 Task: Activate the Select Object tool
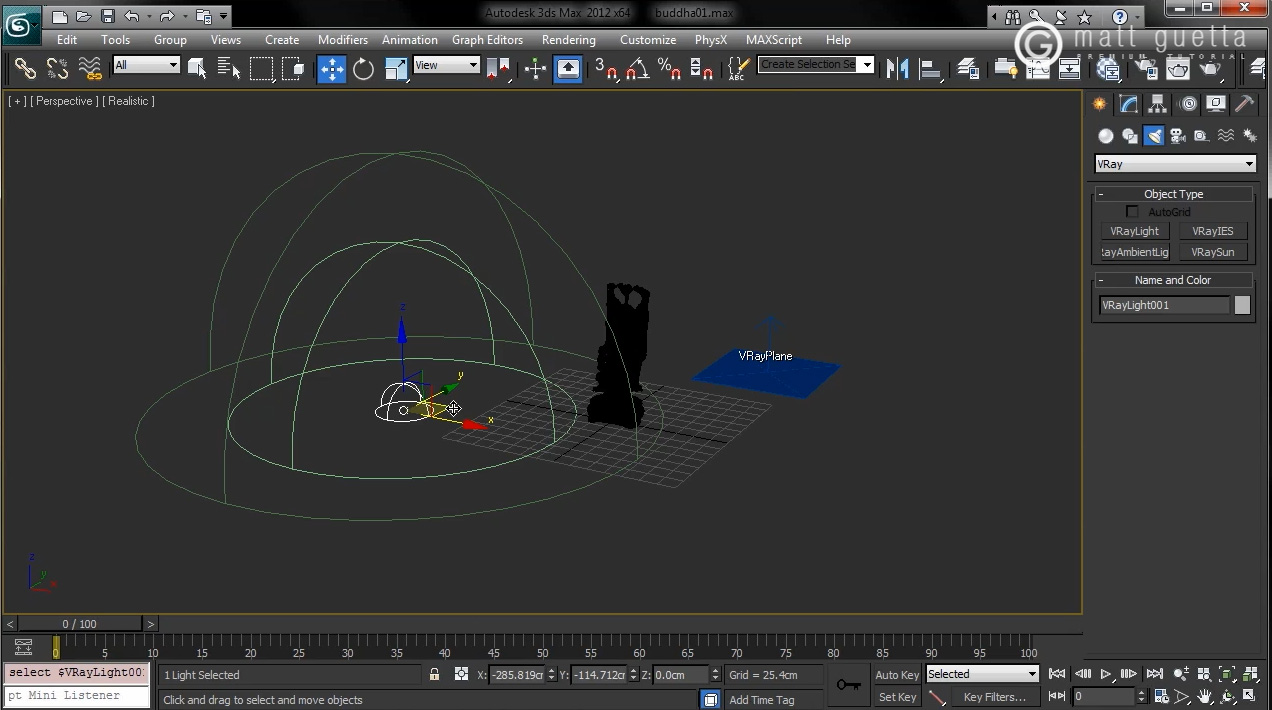[197, 68]
